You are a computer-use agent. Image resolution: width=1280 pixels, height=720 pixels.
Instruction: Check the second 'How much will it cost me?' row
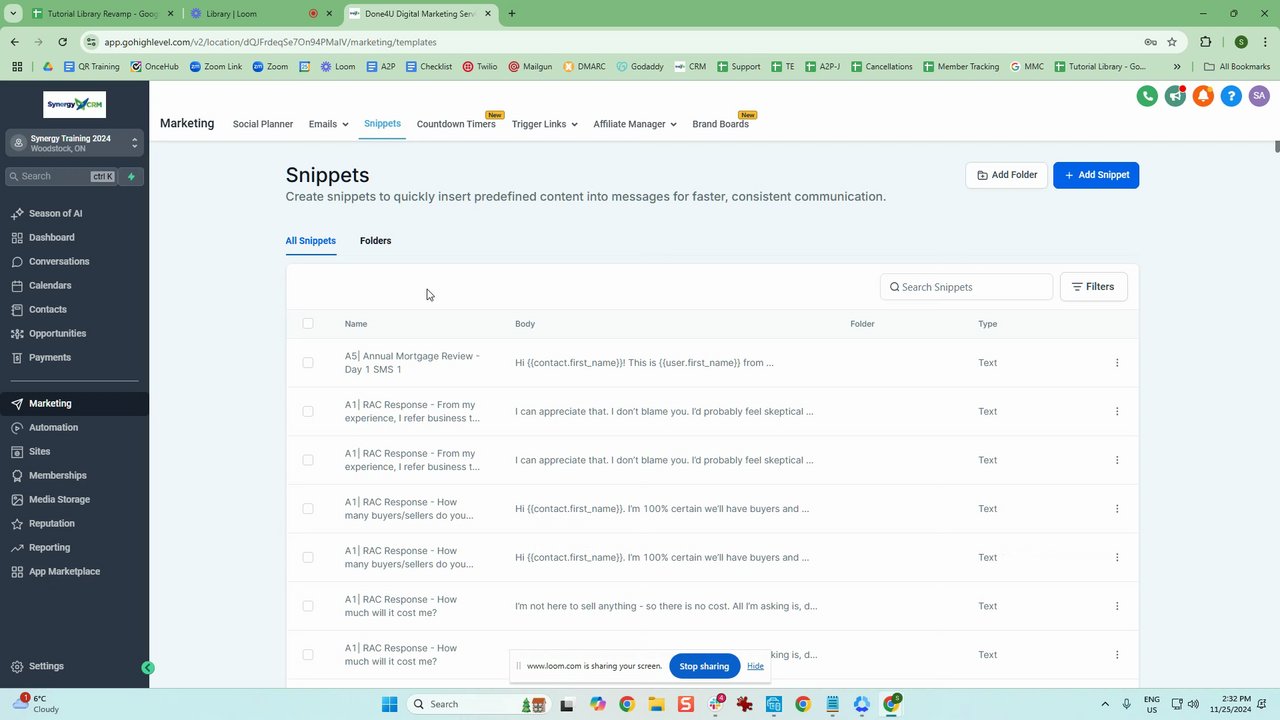[x=308, y=654]
